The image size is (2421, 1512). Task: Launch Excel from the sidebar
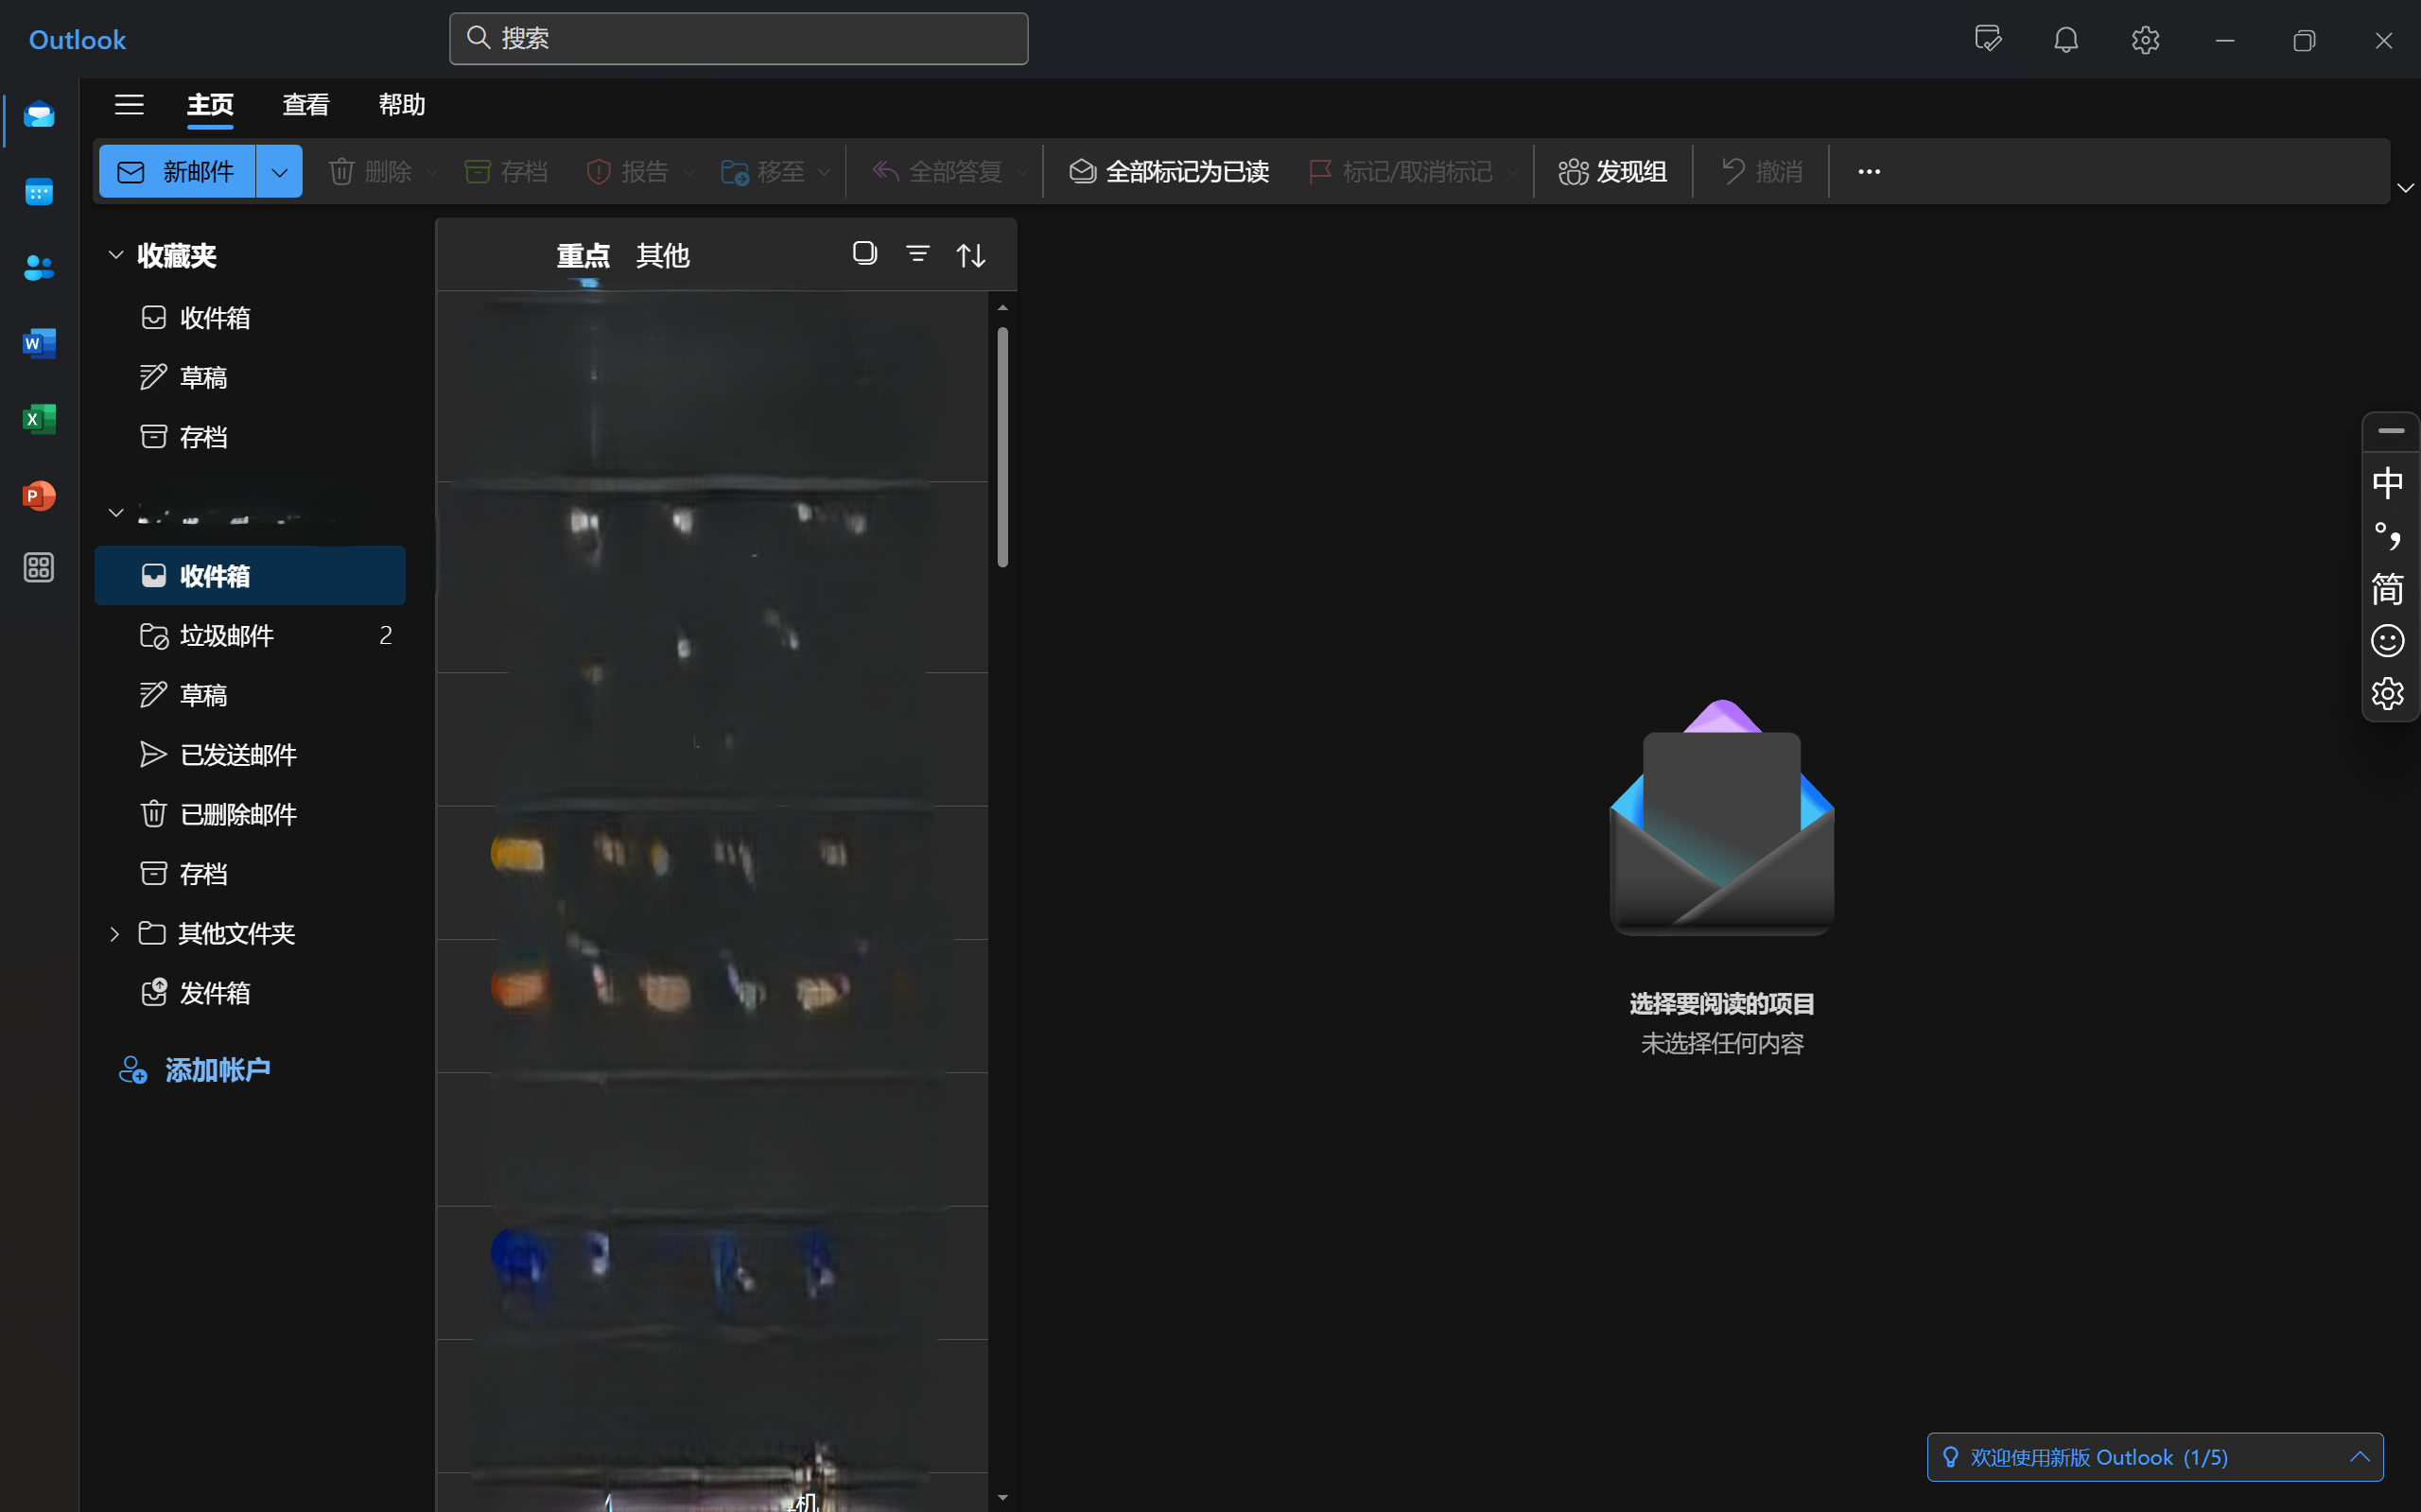tap(38, 419)
